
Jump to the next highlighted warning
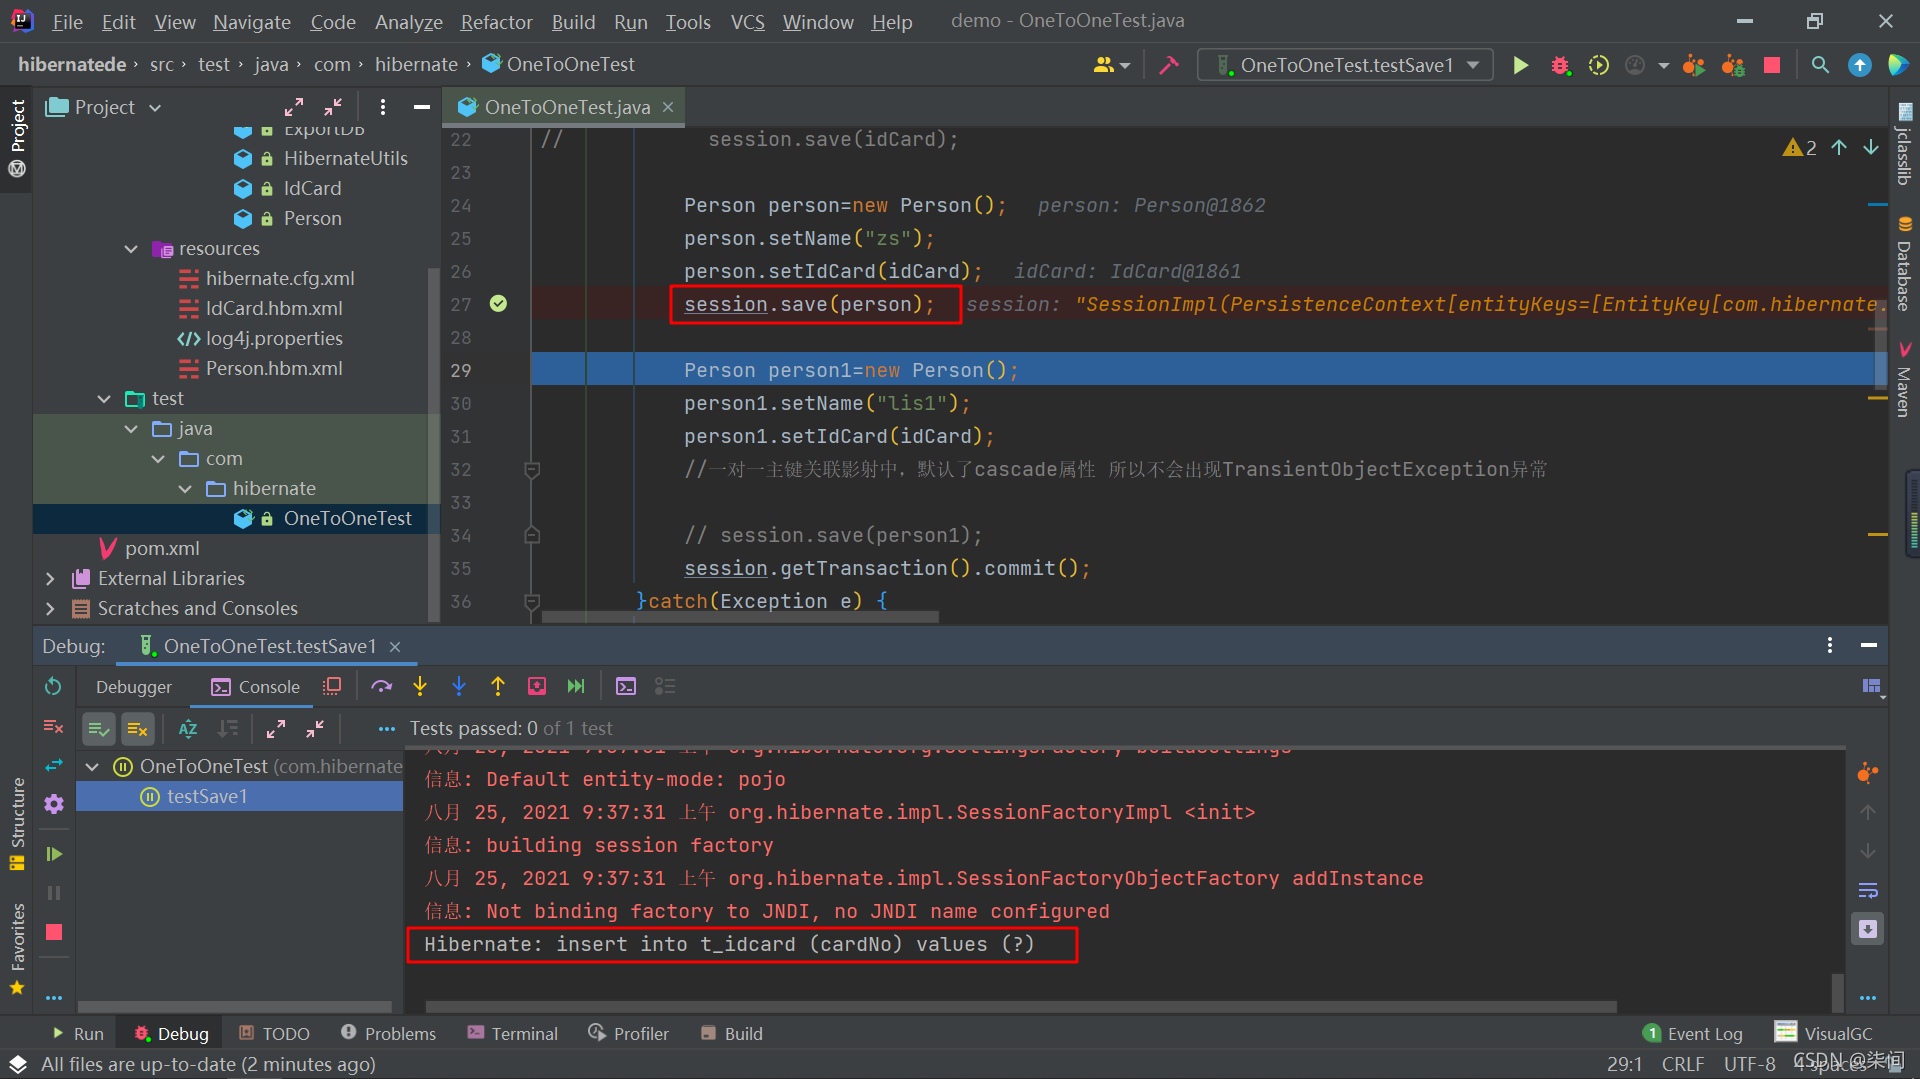click(1870, 147)
